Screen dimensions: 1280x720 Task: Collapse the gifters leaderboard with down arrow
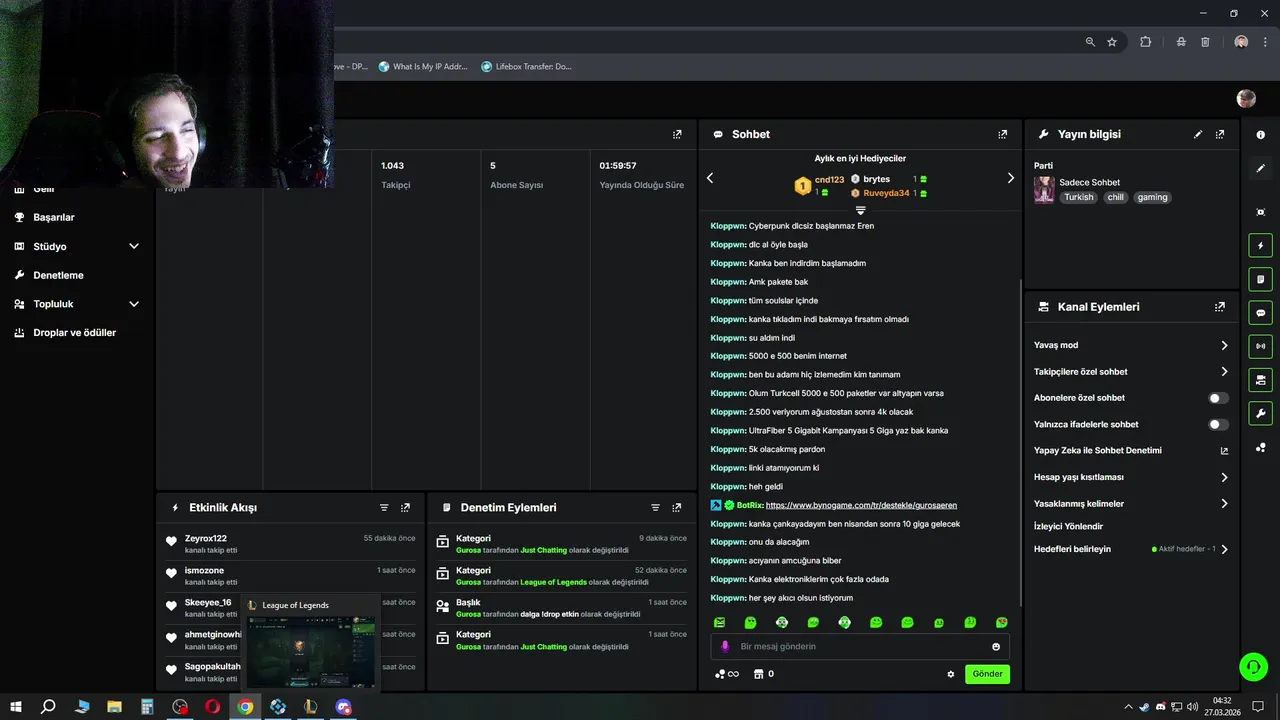pyautogui.click(x=860, y=210)
